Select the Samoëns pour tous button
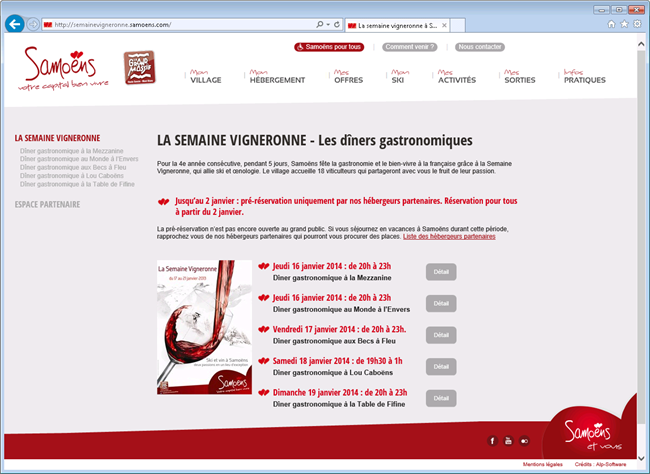The image size is (650, 474). point(329,47)
